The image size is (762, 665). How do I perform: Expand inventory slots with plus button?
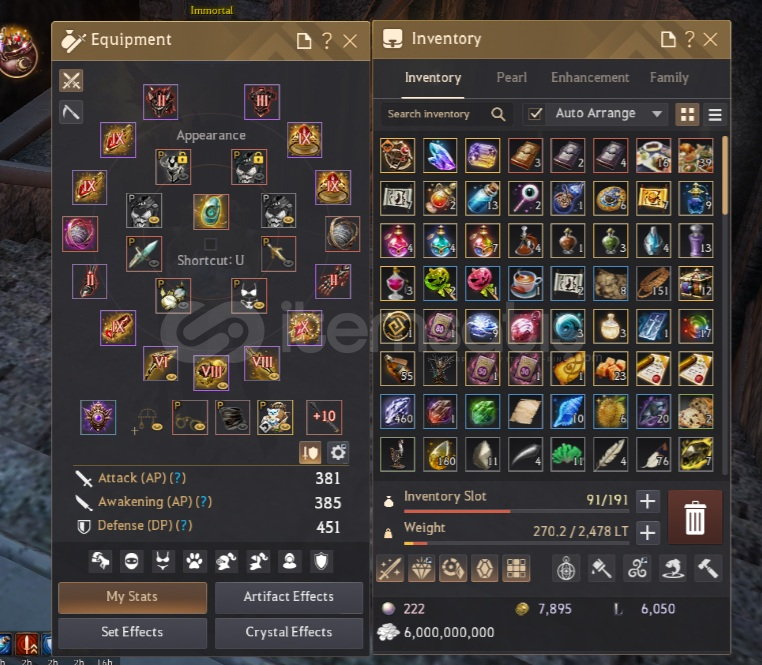point(647,501)
